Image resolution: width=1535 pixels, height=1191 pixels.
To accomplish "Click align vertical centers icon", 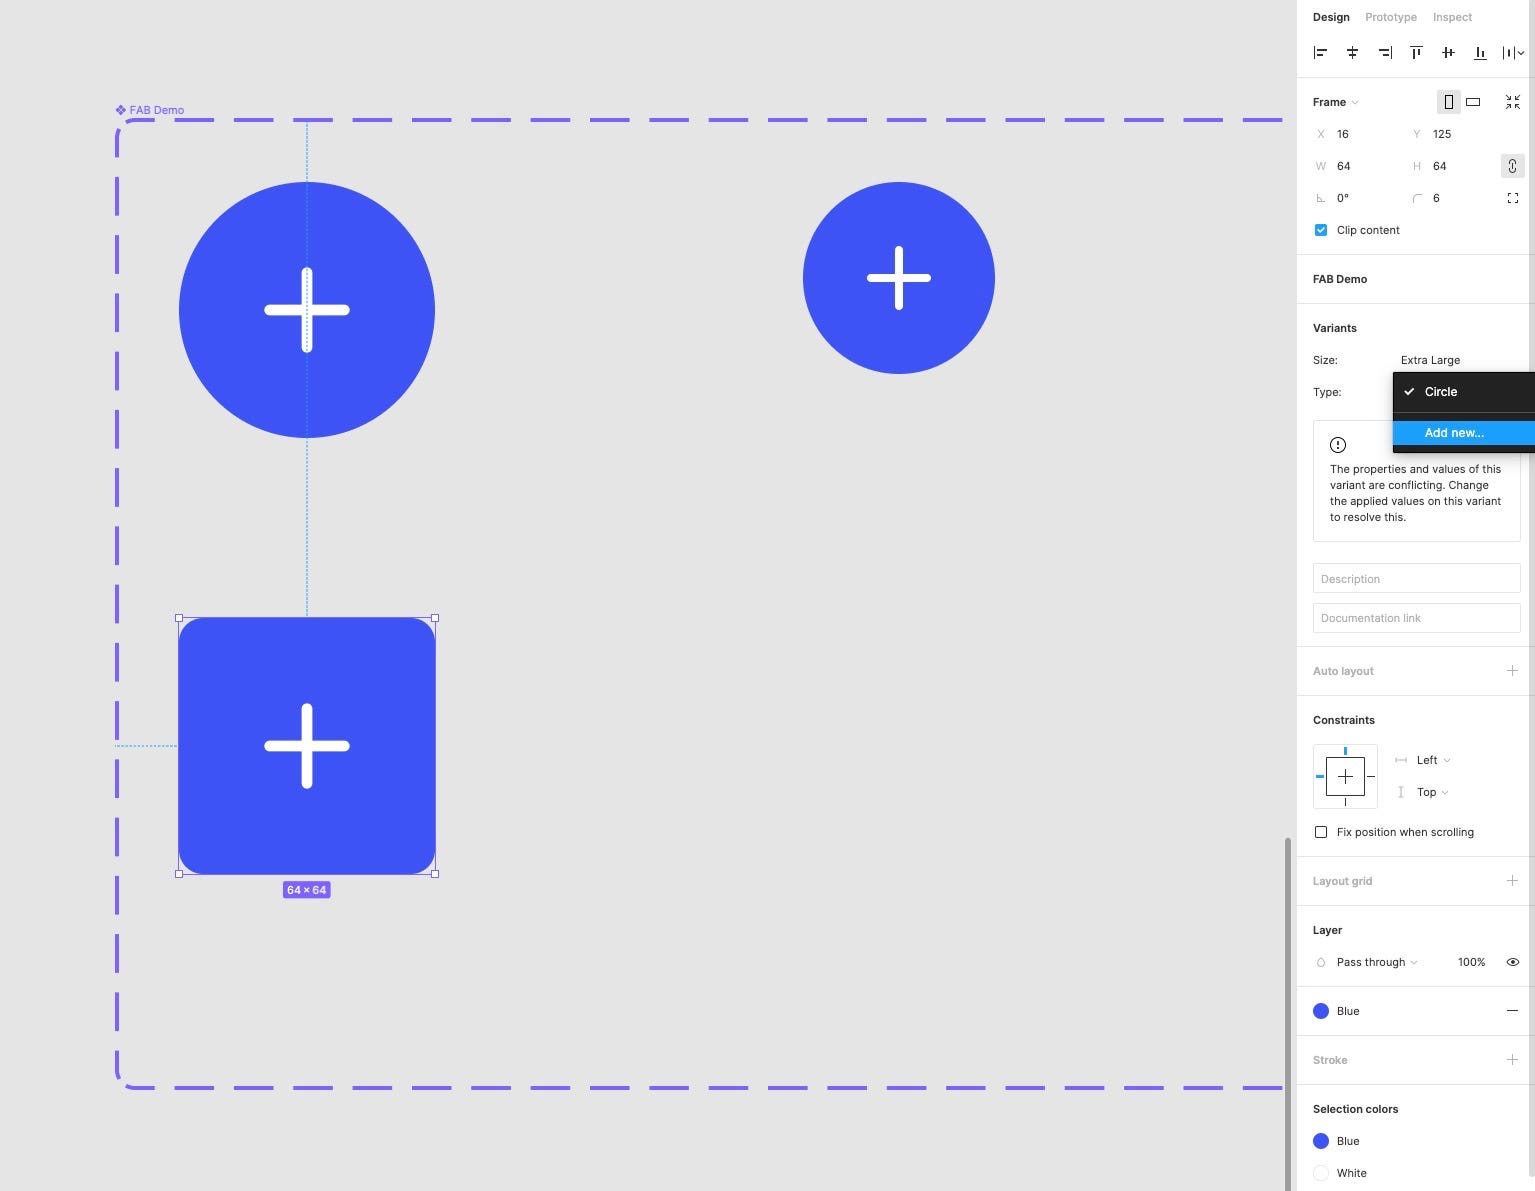I will click(x=1448, y=53).
